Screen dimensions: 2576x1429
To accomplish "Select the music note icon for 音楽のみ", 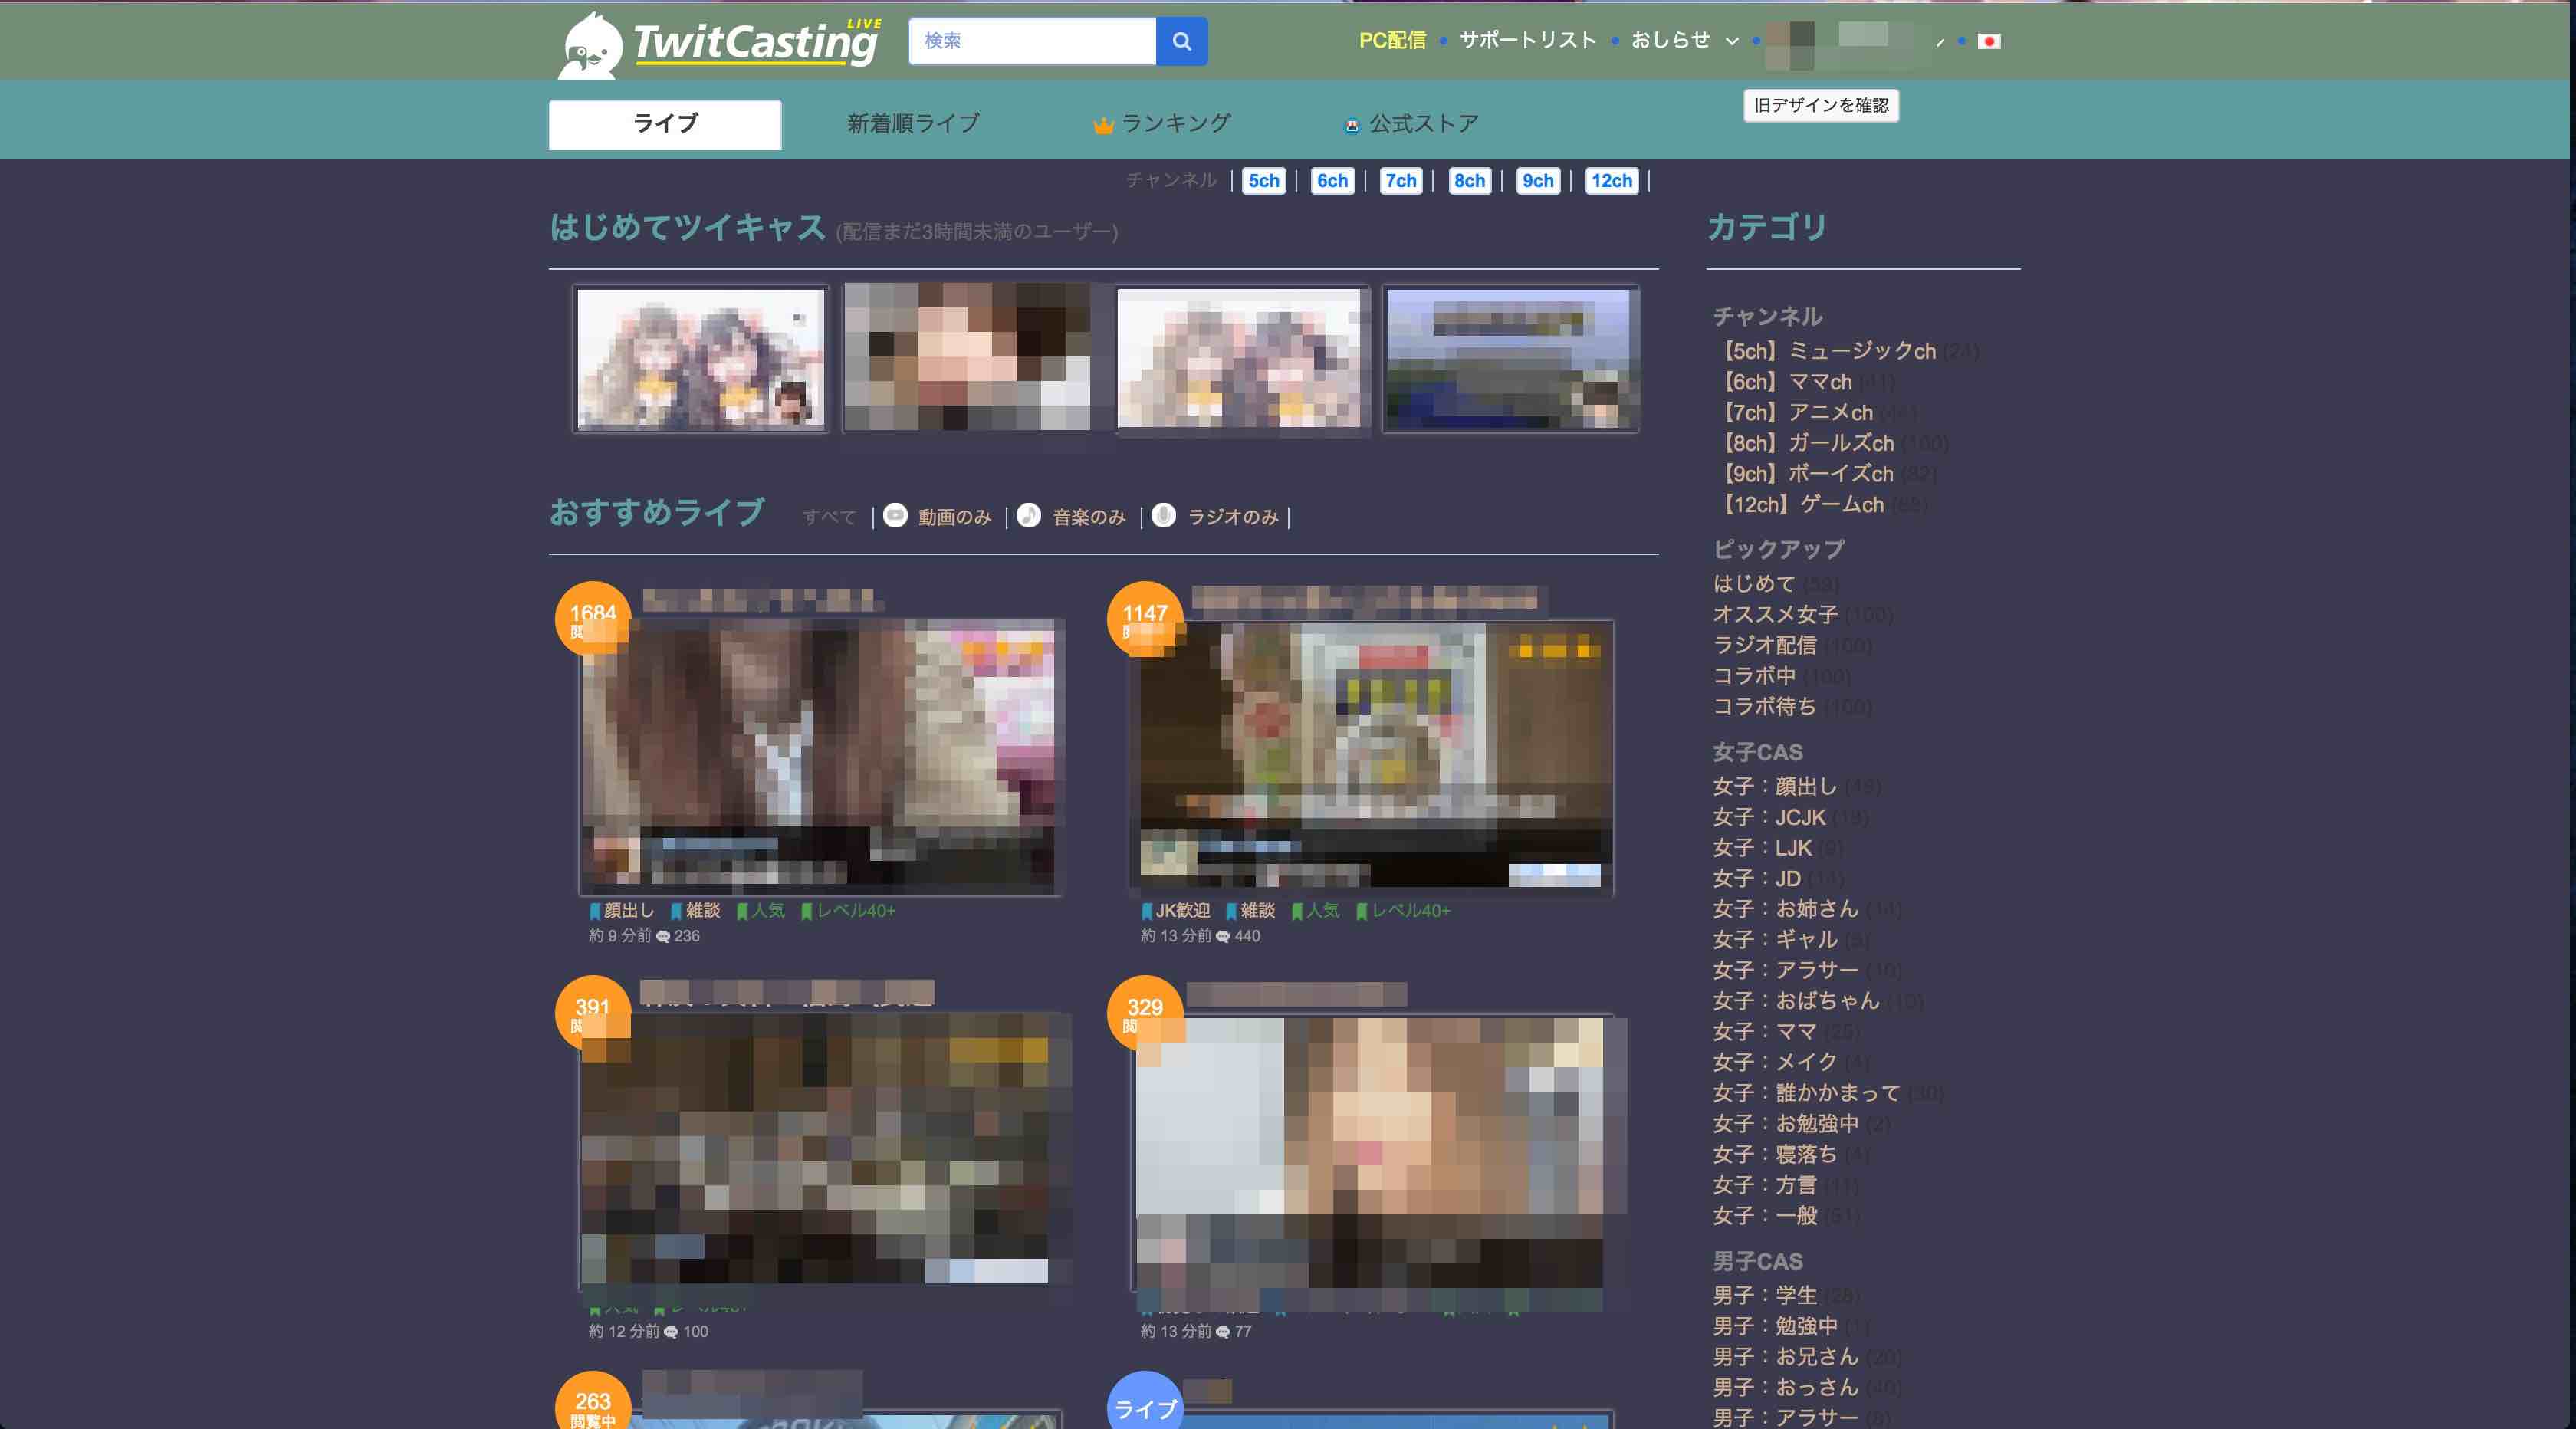I will pyautogui.click(x=1029, y=517).
